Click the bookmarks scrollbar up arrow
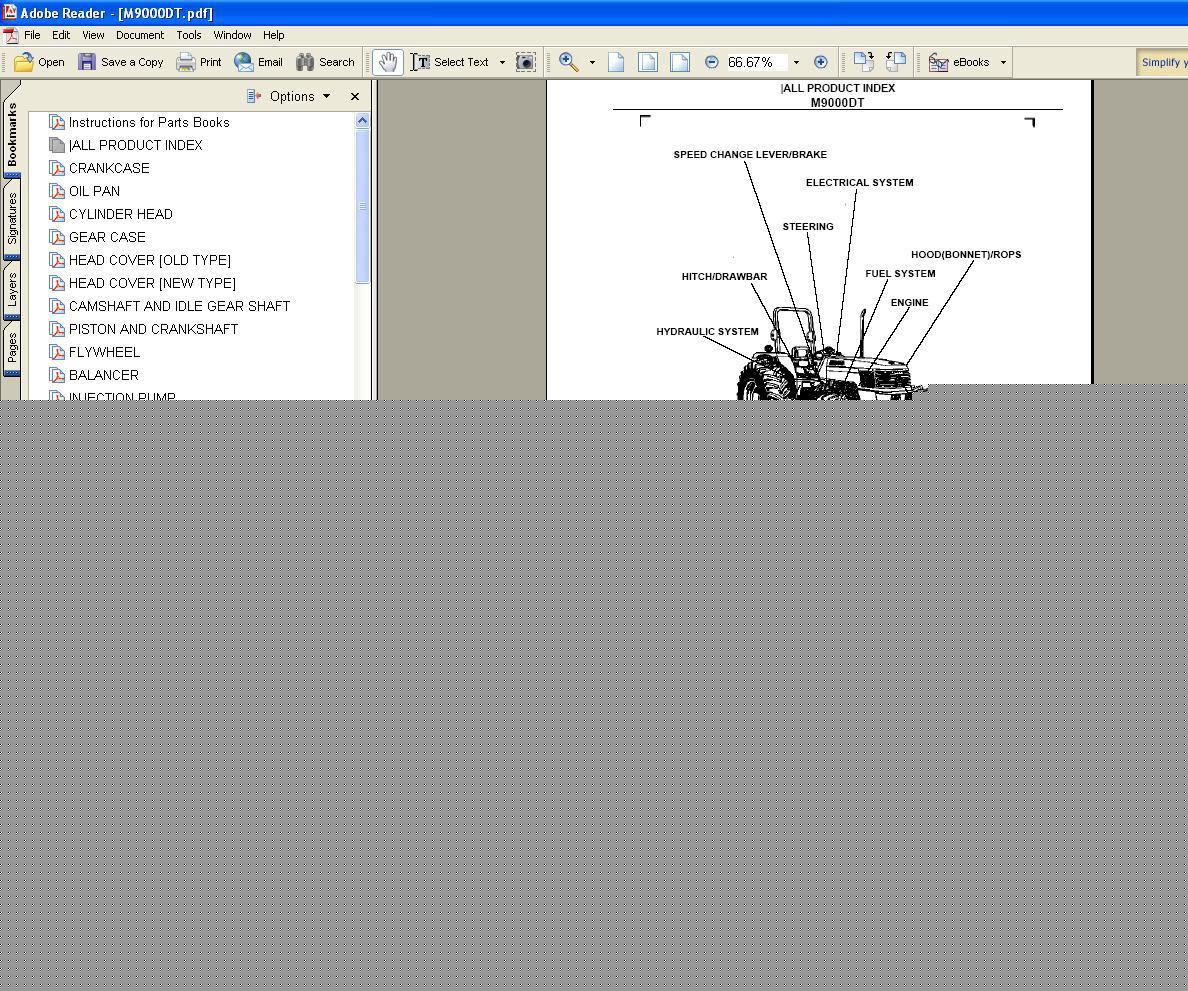This screenshot has width=1188, height=991. [362, 120]
